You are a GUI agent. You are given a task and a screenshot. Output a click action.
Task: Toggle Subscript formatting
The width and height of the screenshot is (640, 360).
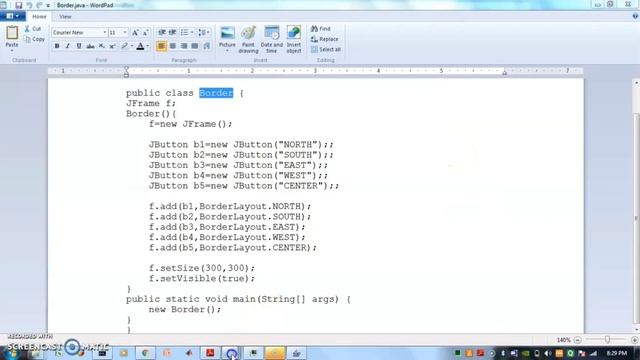pos(102,46)
